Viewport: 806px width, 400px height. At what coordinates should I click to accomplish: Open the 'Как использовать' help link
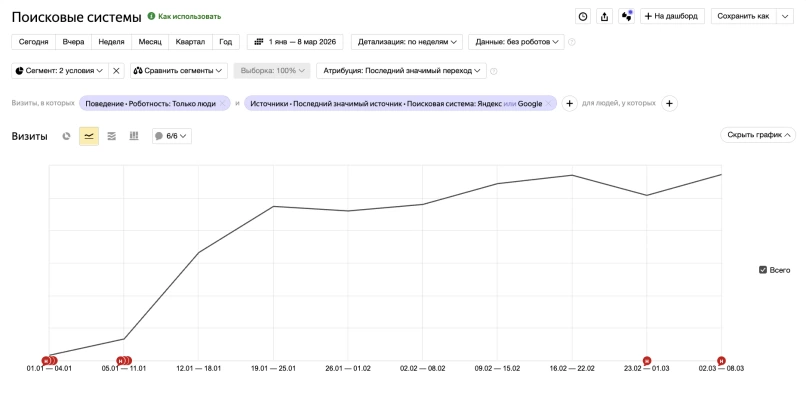point(184,17)
